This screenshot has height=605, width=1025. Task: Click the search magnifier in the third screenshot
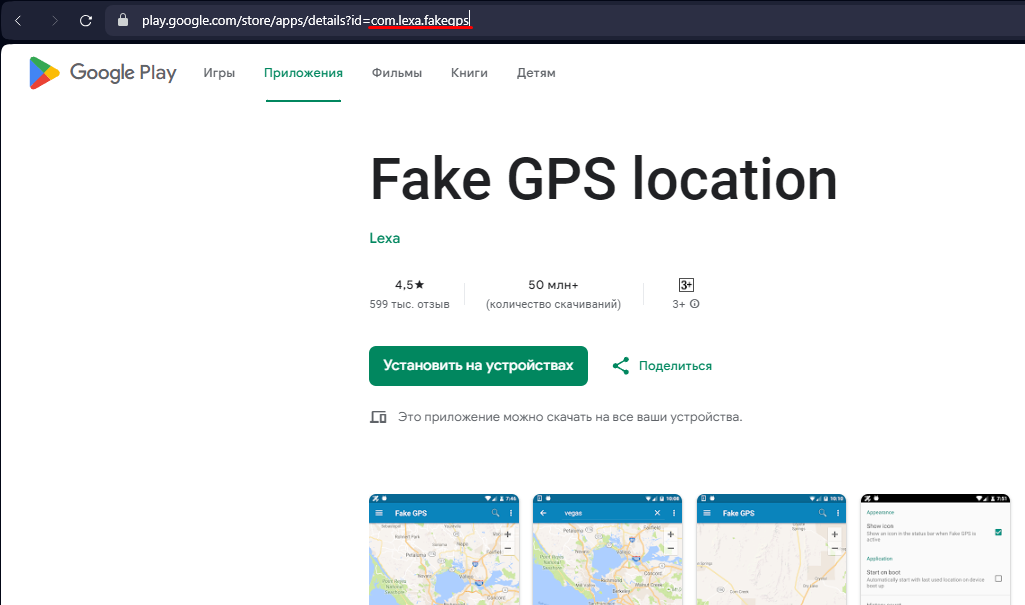coord(822,513)
